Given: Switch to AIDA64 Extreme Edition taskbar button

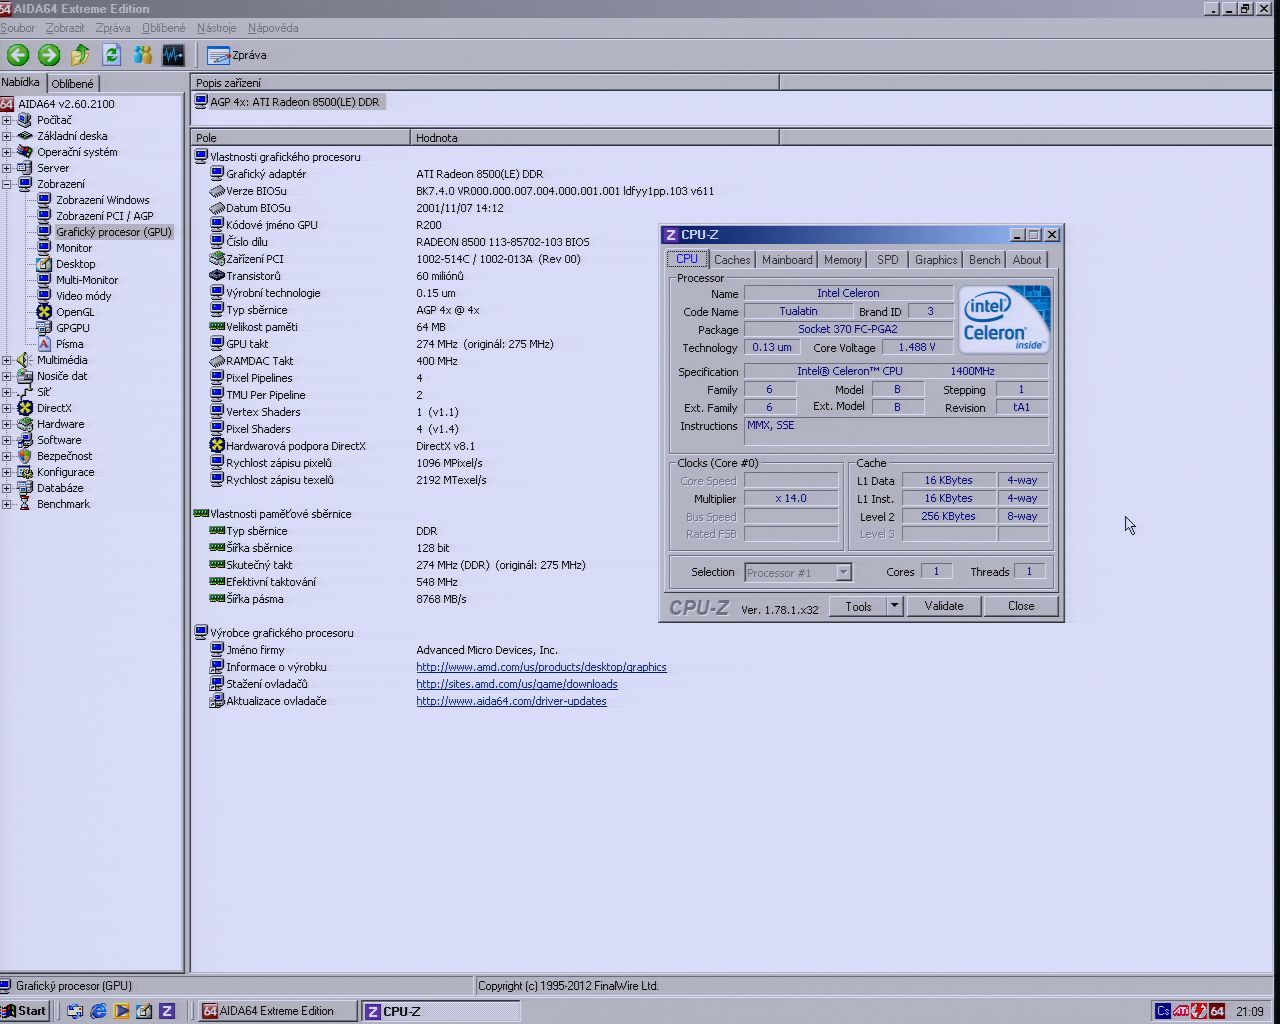Looking at the screenshot, I should [x=277, y=1011].
